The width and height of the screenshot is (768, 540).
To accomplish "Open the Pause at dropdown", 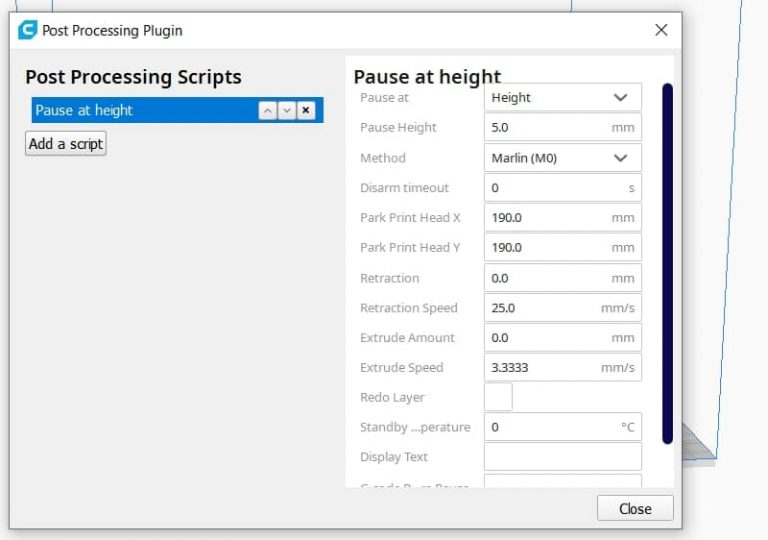I will pyautogui.click(x=562, y=98).
